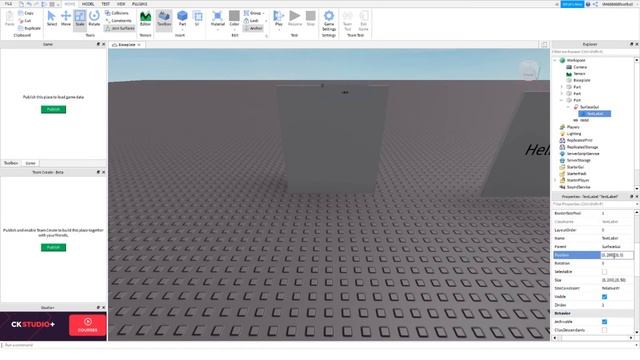Toggle Collisions in the Tools group
Screen dimensions: 640x360
(117, 13)
